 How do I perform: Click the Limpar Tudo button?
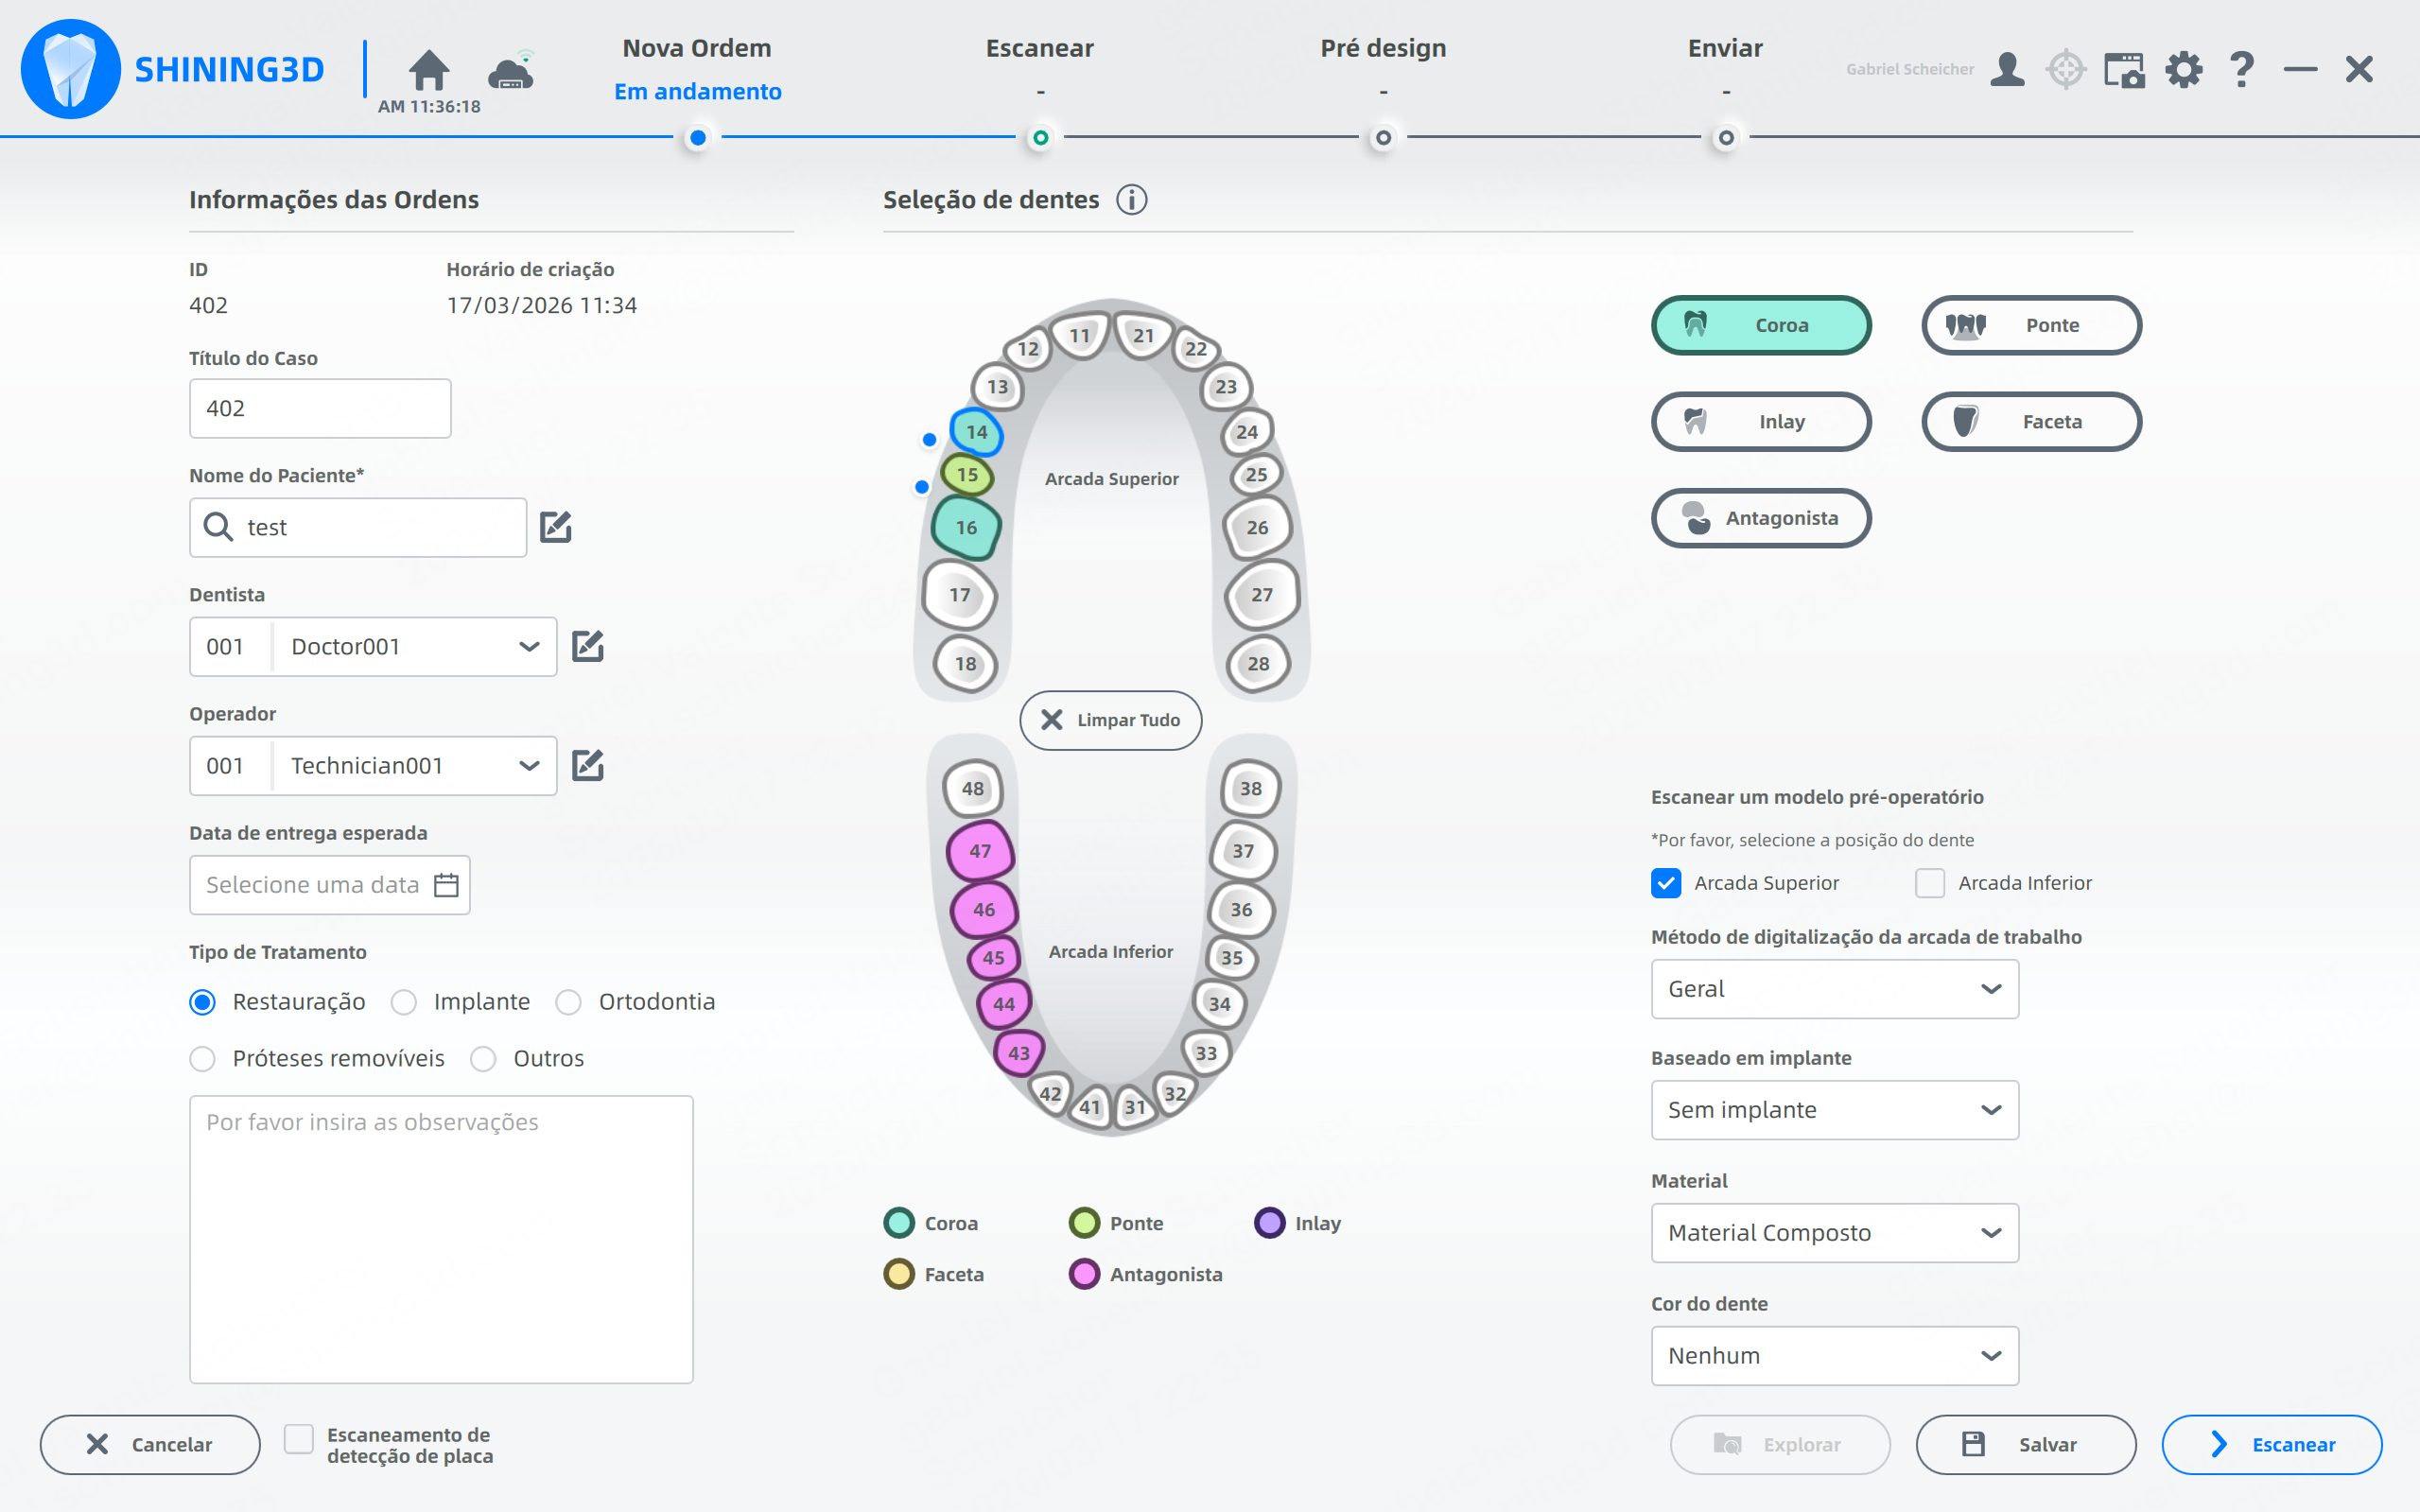1110,720
